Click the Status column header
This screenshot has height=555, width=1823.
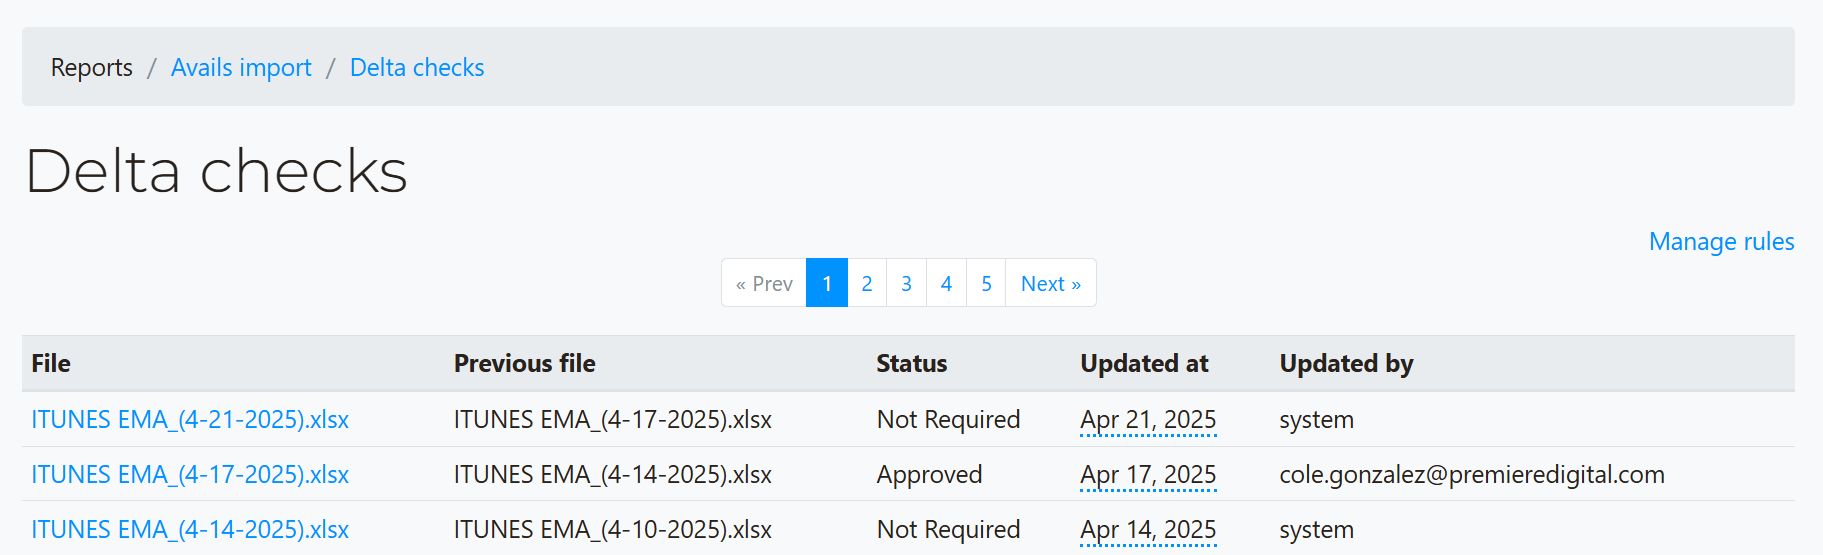pyautogui.click(x=912, y=363)
